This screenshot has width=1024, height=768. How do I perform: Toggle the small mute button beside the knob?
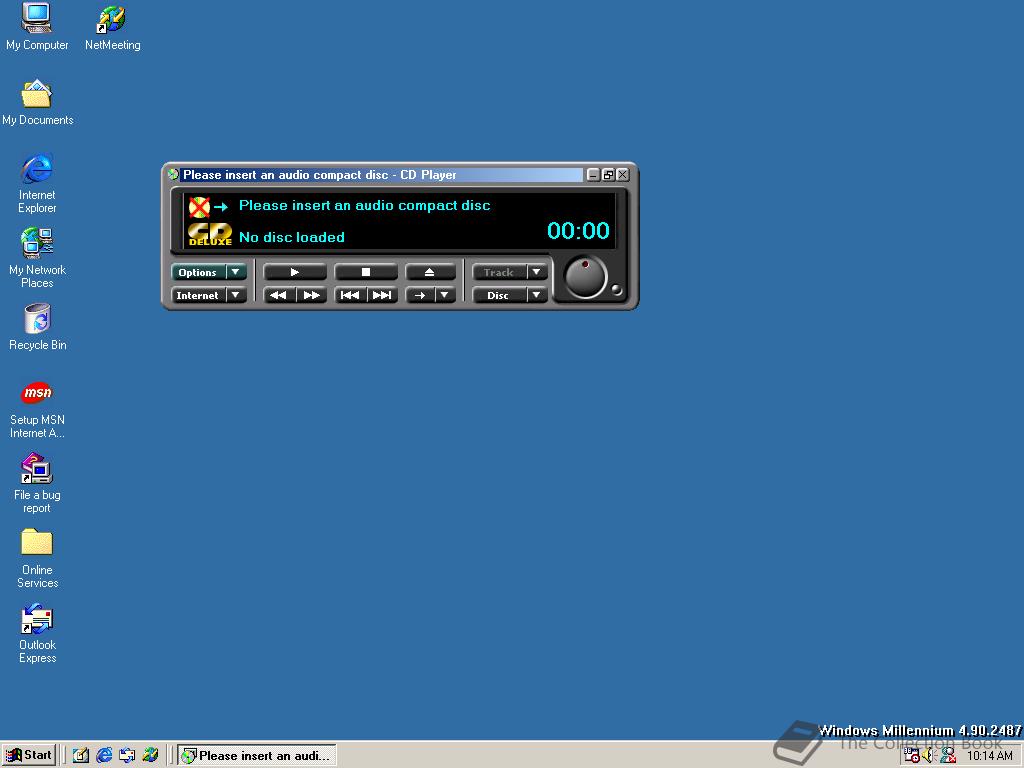[x=616, y=289]
